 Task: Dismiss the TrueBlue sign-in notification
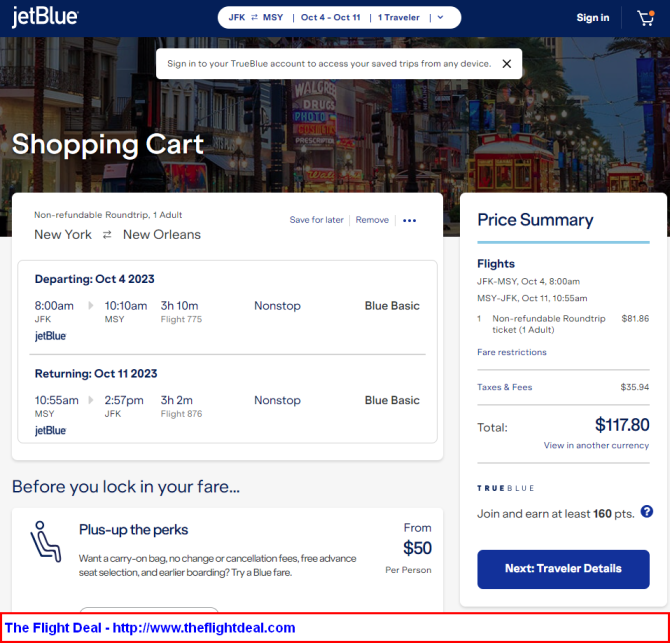(507, 64)
